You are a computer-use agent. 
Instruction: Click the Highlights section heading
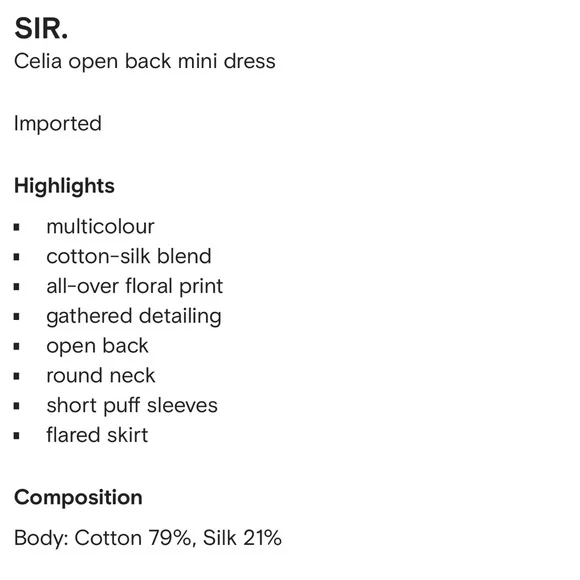pos(64,186)
